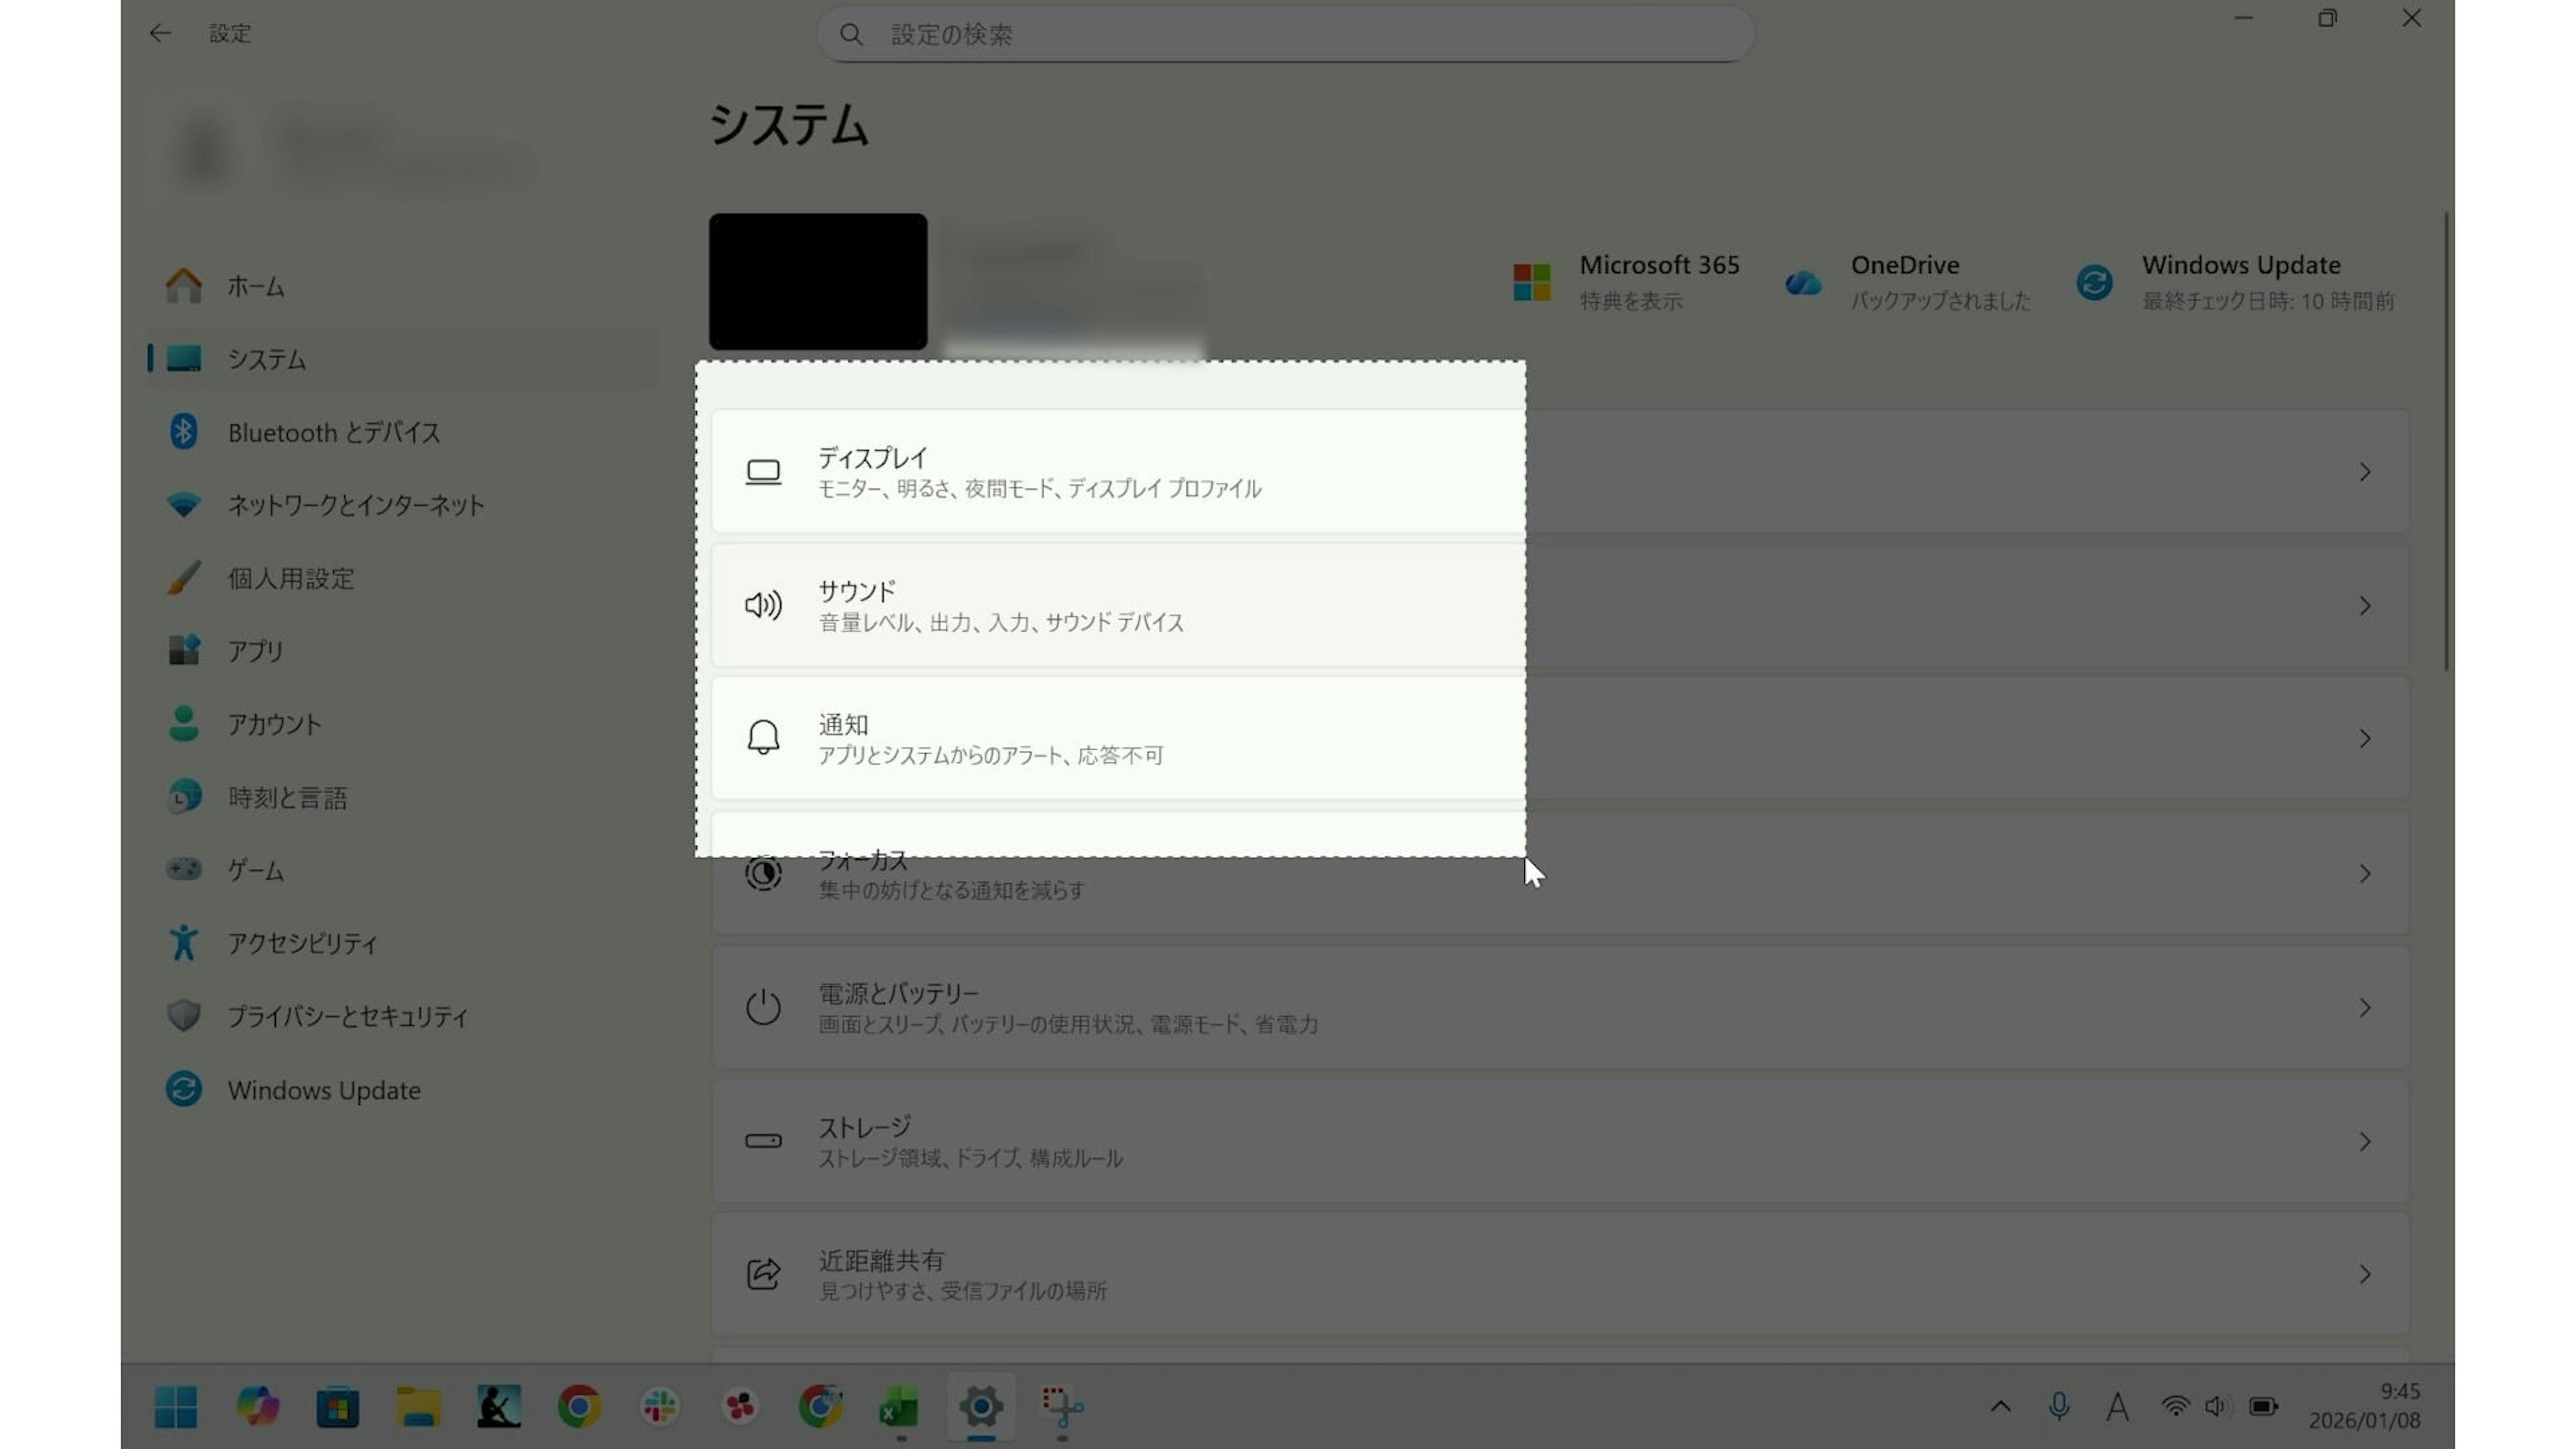
Task: Open ネットワークとインターネット settings
Action: click(x=355, y=505)
